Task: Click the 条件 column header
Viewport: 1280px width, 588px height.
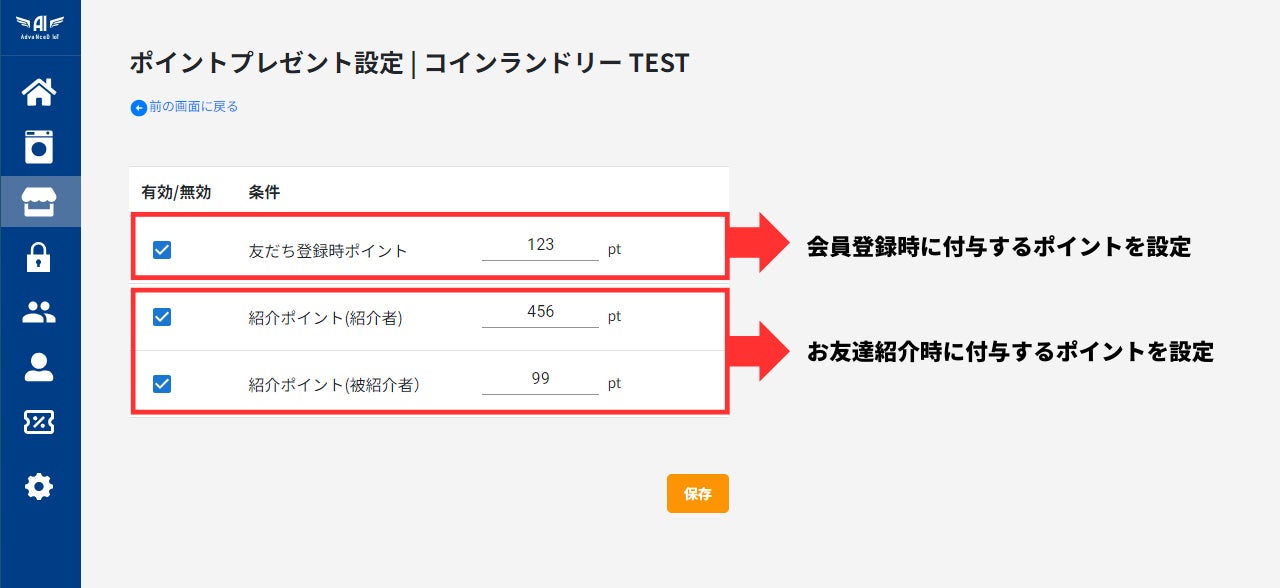Action: (264, 193)
